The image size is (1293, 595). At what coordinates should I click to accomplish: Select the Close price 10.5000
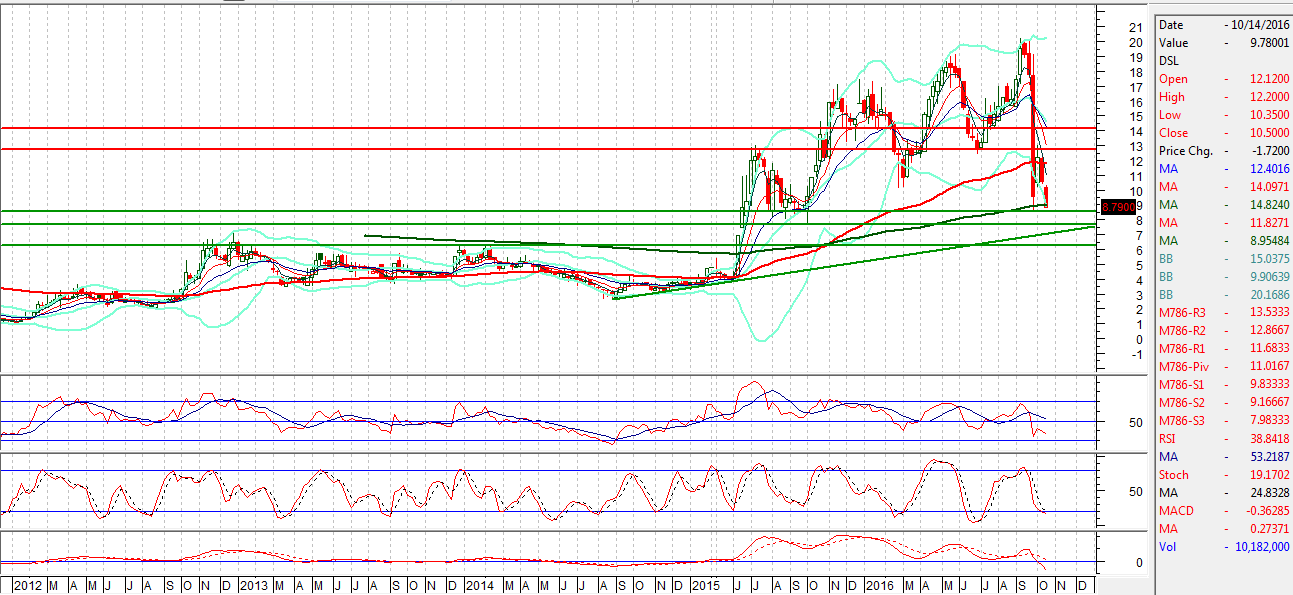pyautogui.click(x=1268, y=133)
